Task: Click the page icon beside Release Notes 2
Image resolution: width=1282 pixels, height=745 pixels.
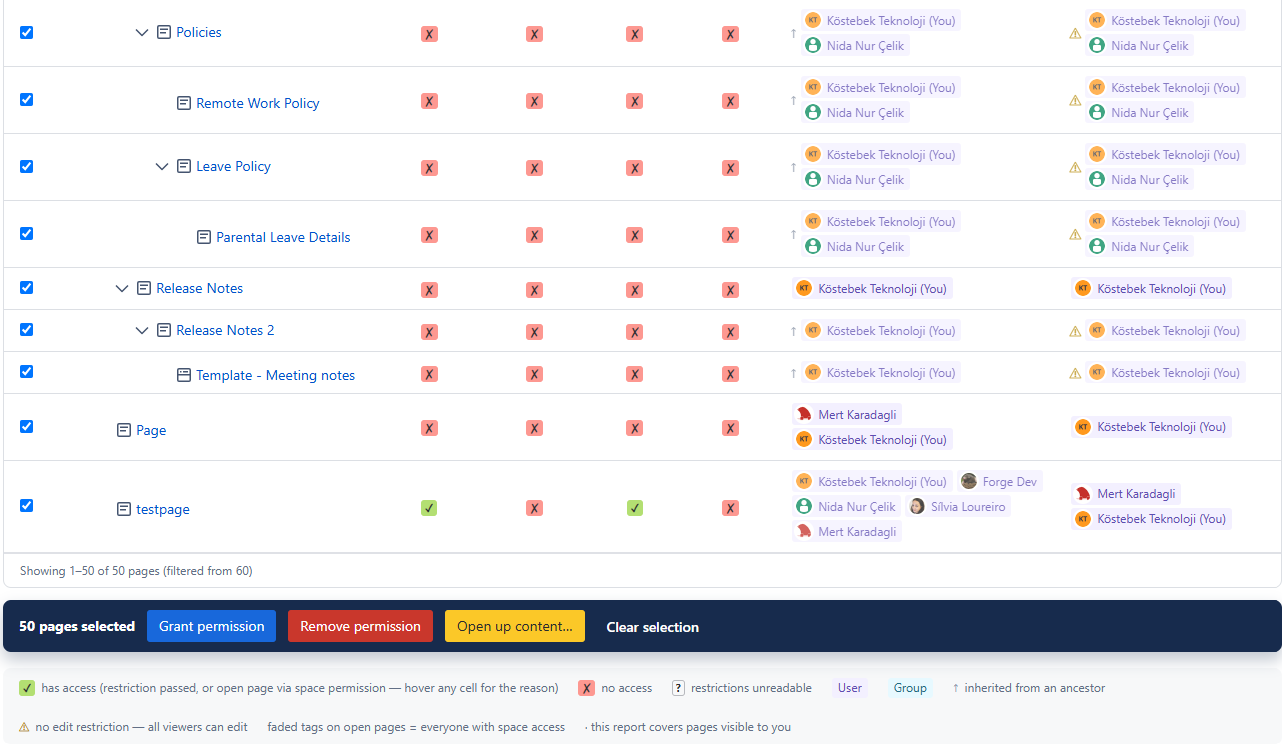Action: [x=164, y=330]
